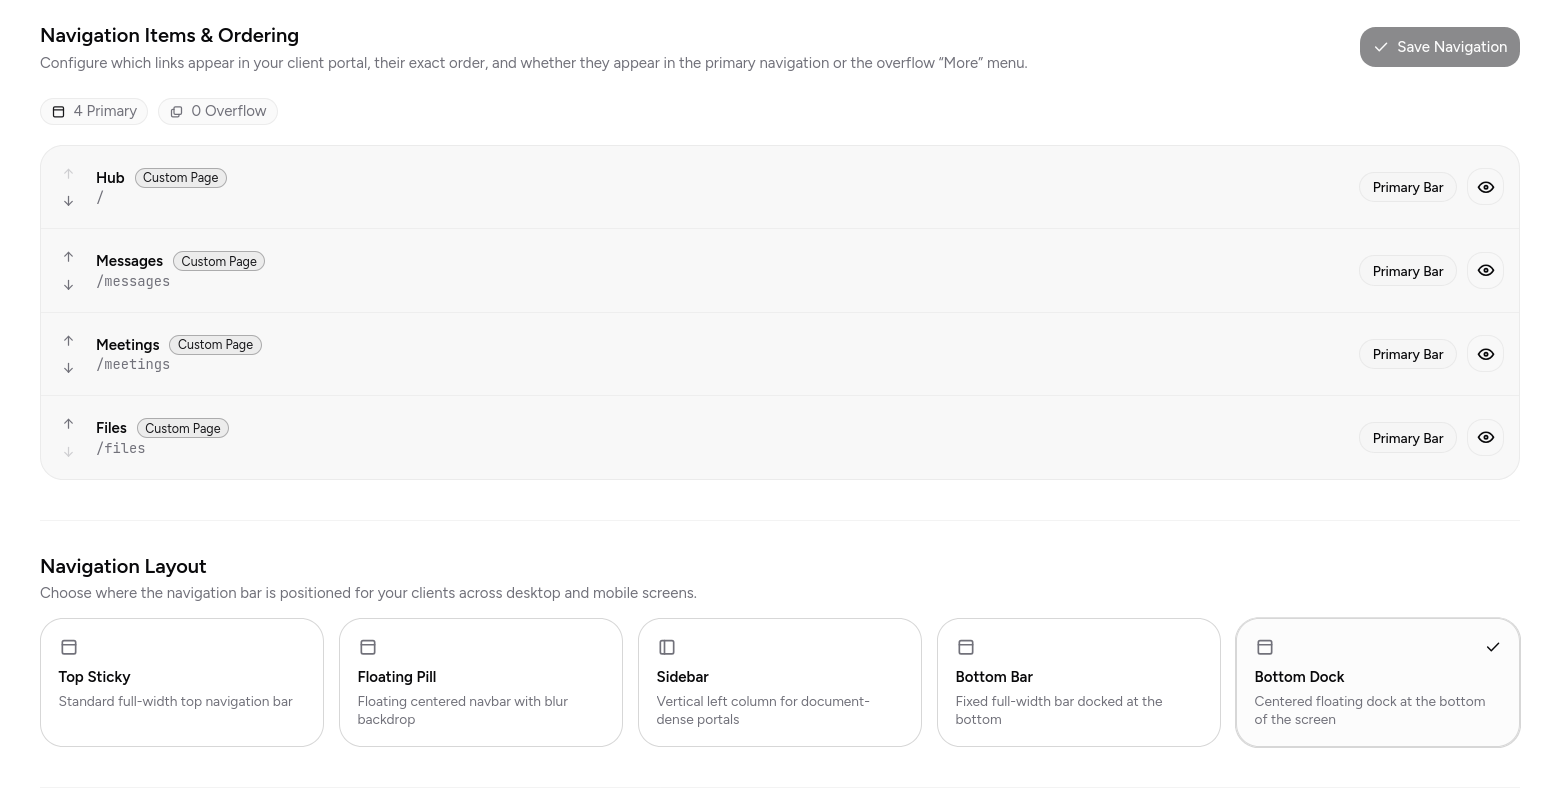This screenshot has height=791, width=1551.
Task: Click the Navigation Layout heading
Action: [123, 566]
